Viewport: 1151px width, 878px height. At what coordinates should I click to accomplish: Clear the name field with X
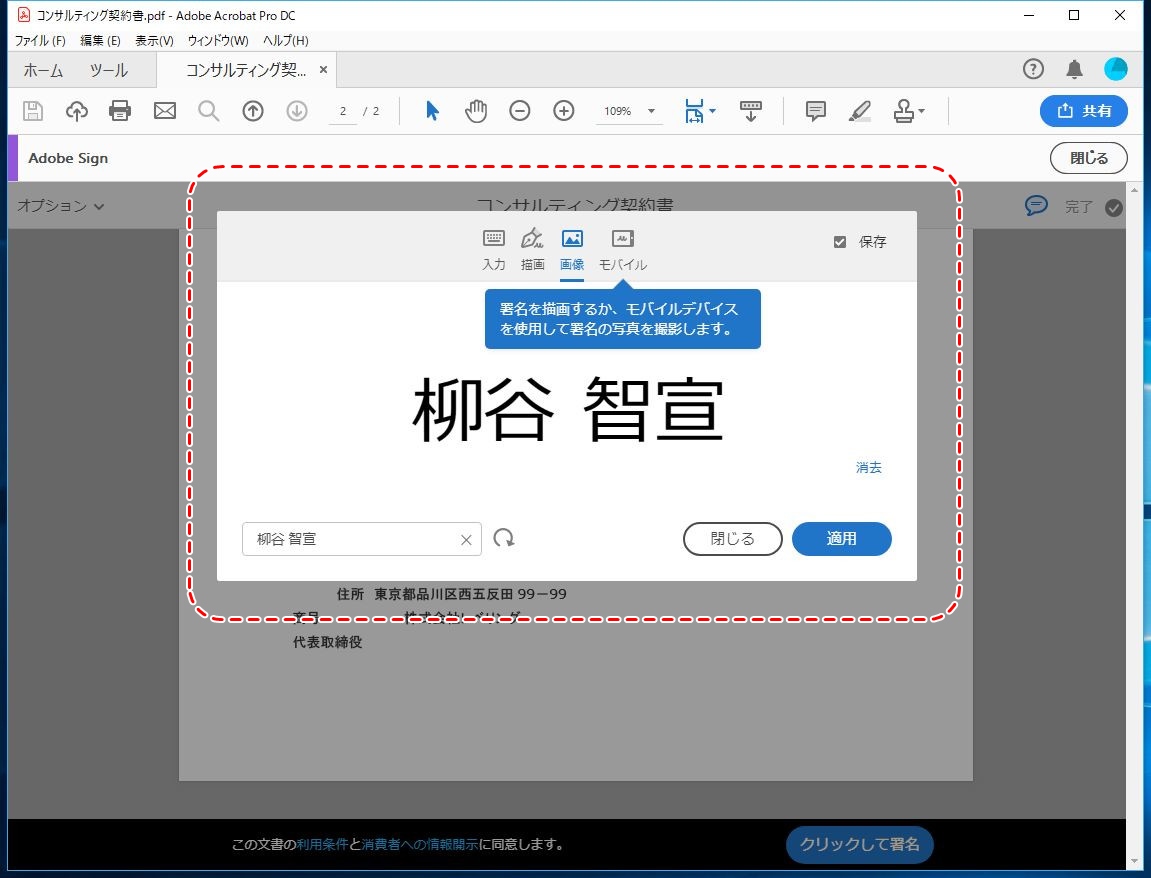point(466,540)
